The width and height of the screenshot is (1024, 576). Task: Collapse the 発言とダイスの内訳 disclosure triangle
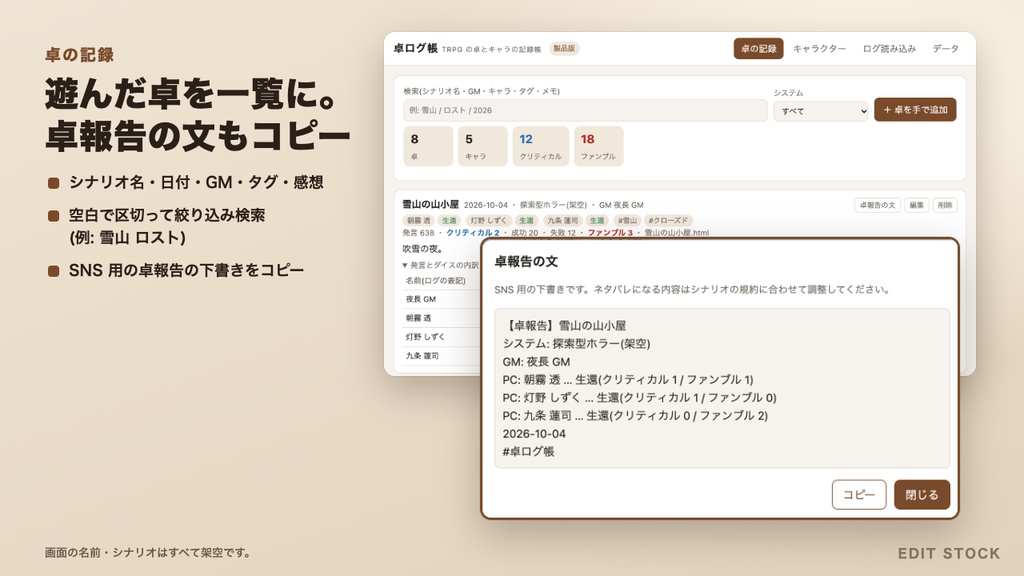click(x=405, y=265)
